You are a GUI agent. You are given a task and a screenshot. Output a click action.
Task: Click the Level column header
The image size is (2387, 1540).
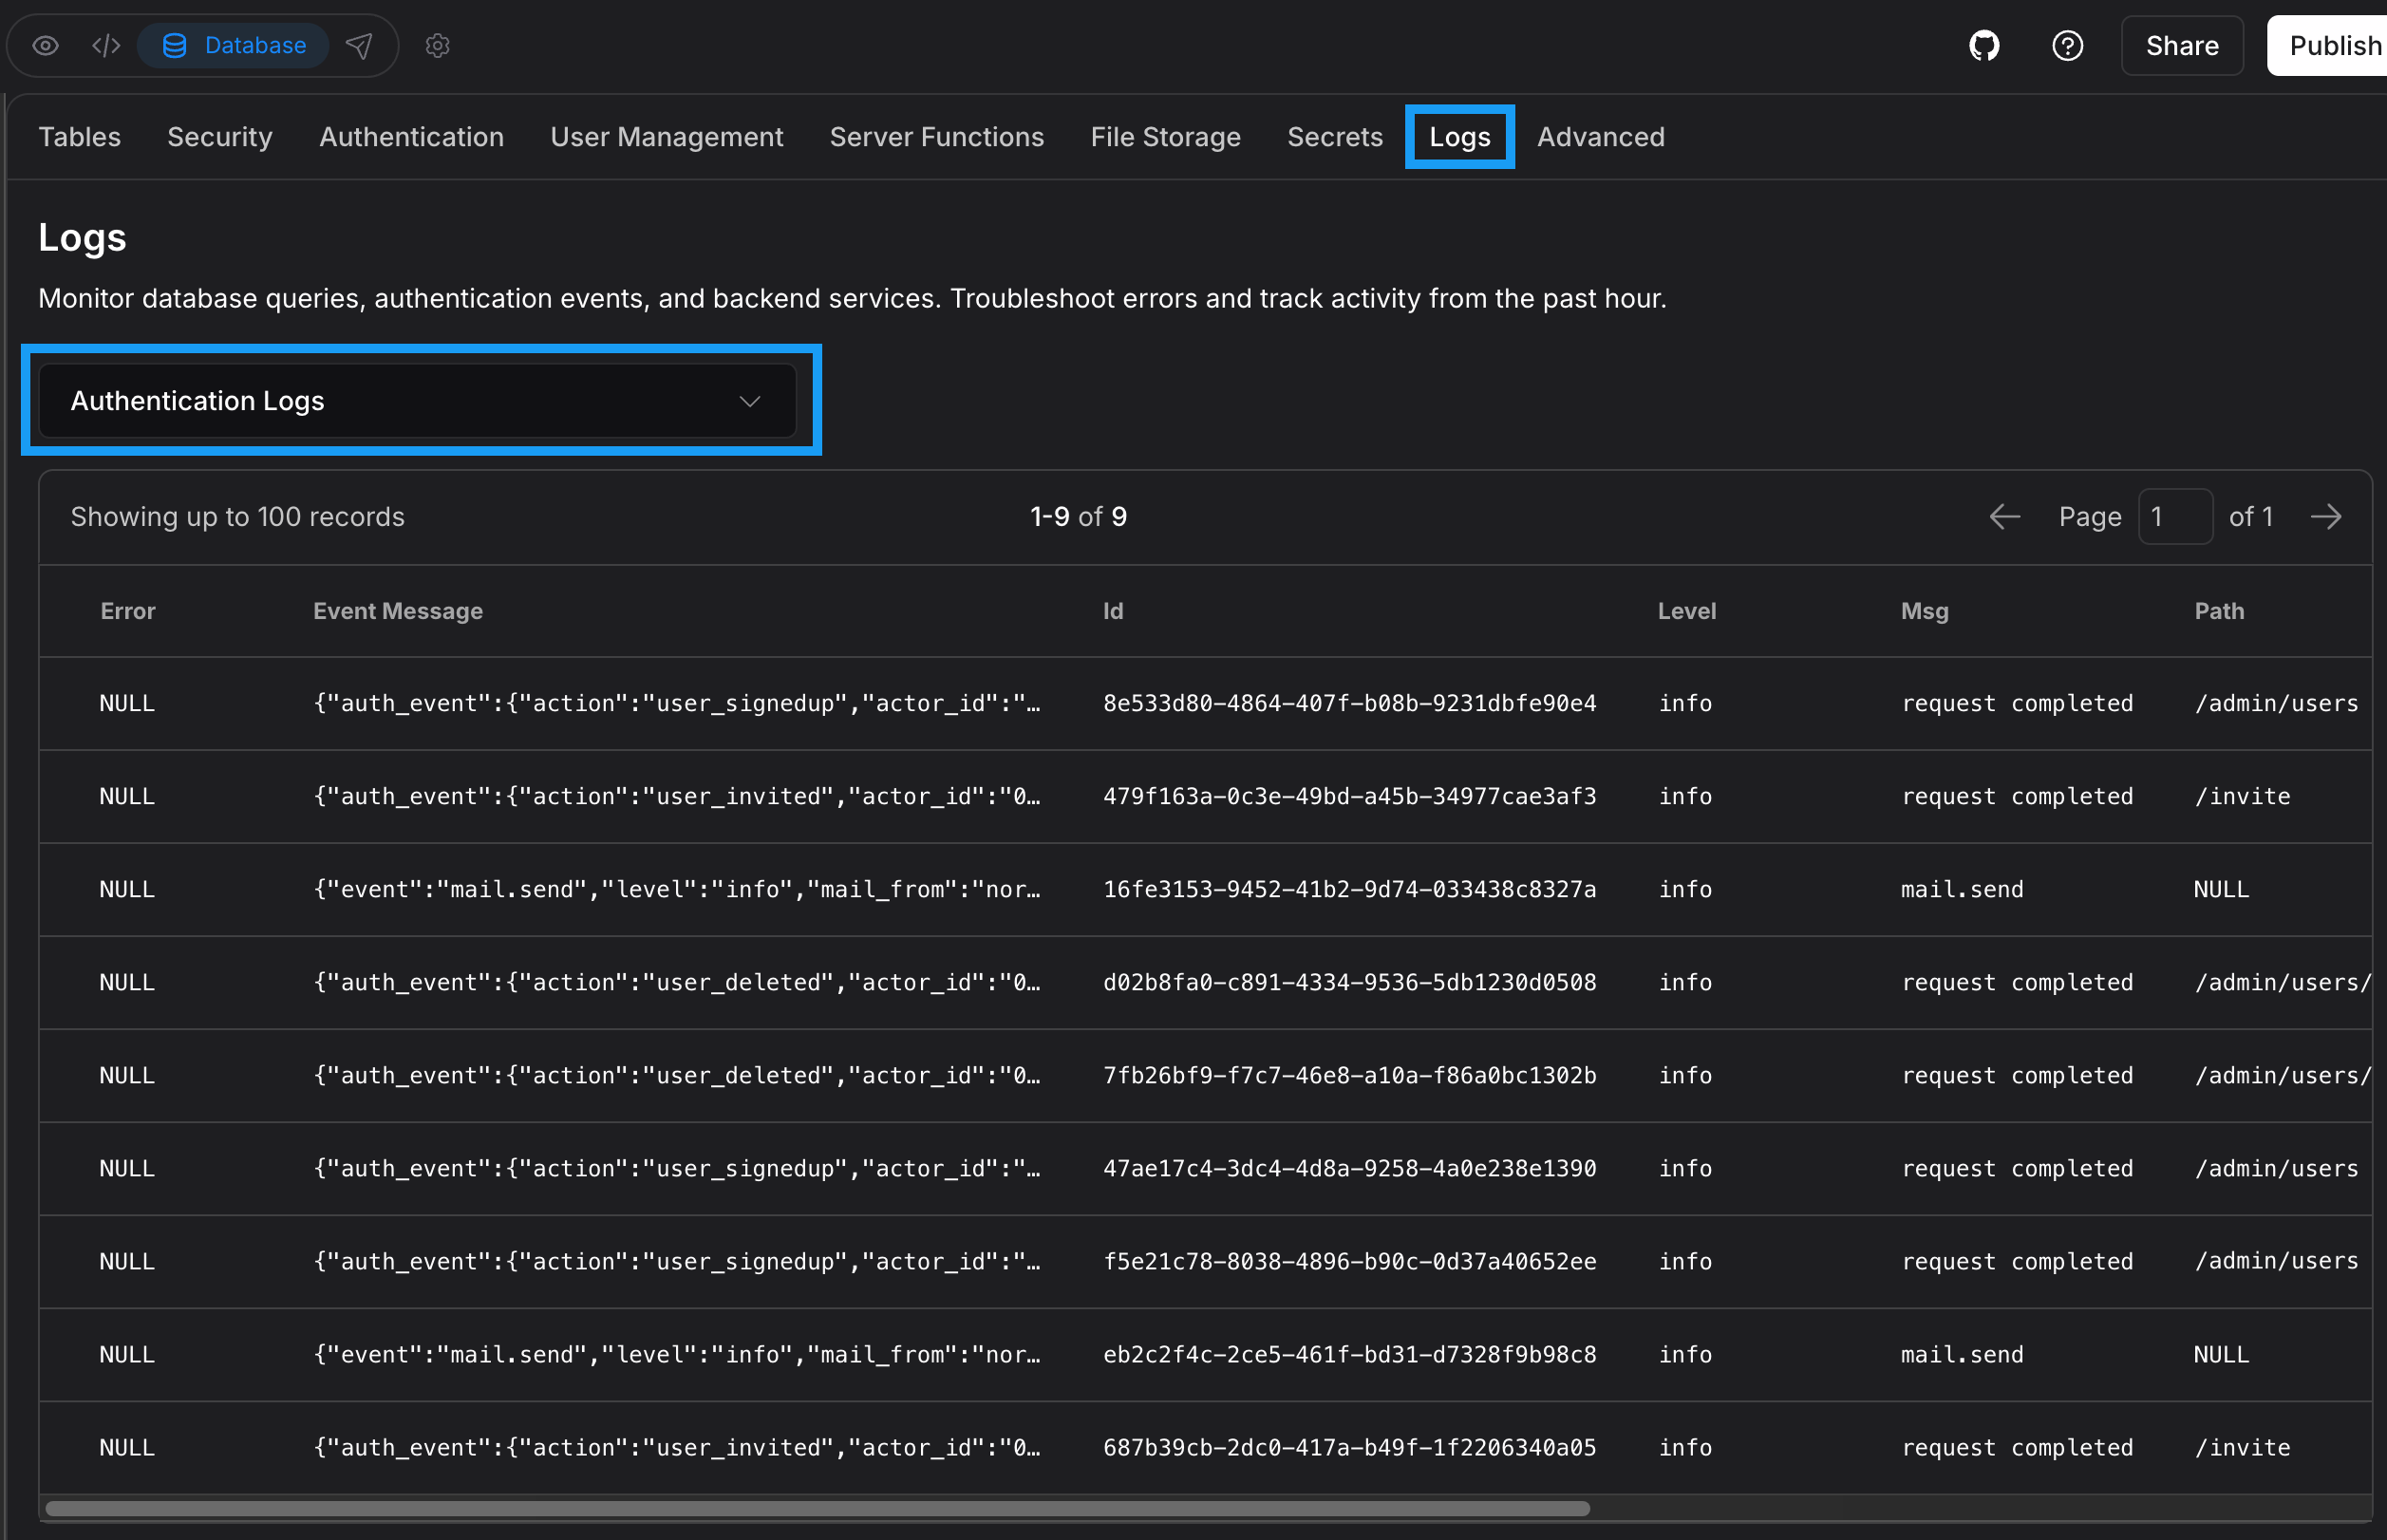pyautogui.click(x=1686, y=611)
